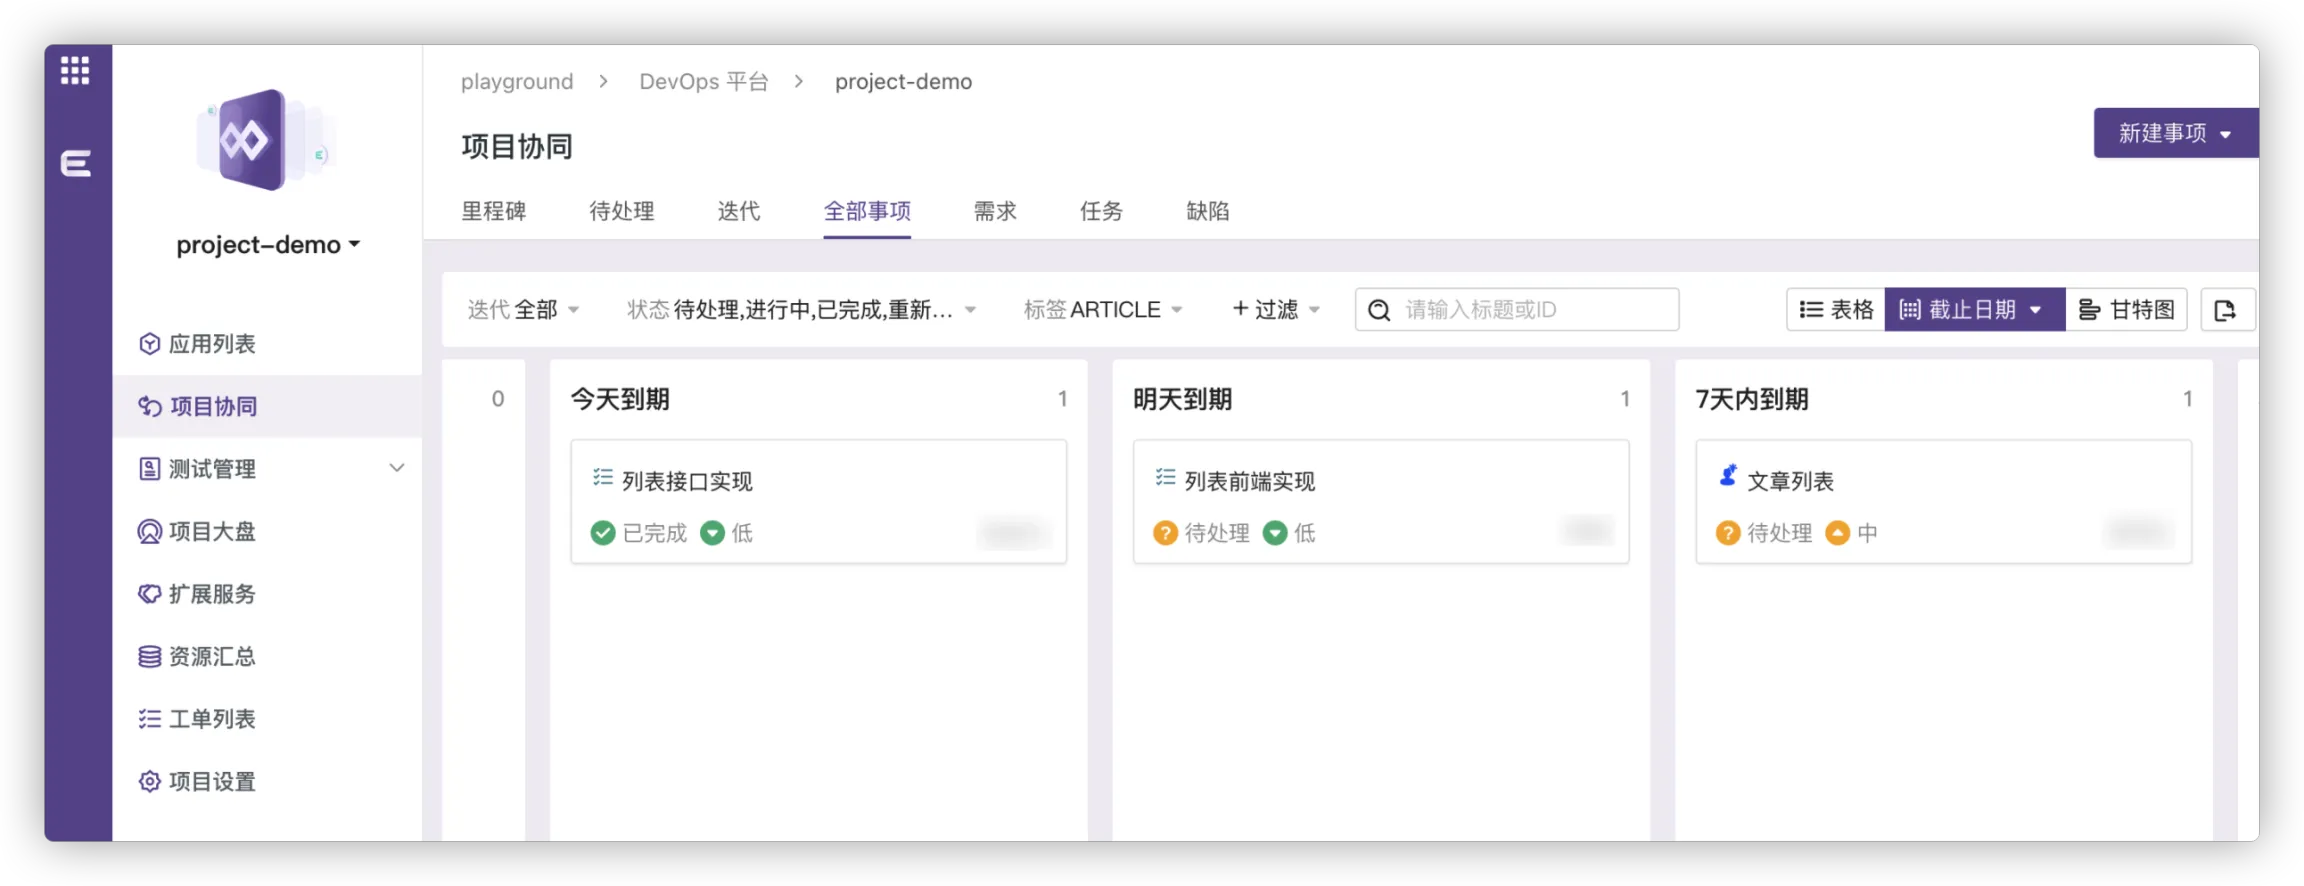Switch to 表格 view
Screen dimensions: 2304x886
[x=1836, y=310]
